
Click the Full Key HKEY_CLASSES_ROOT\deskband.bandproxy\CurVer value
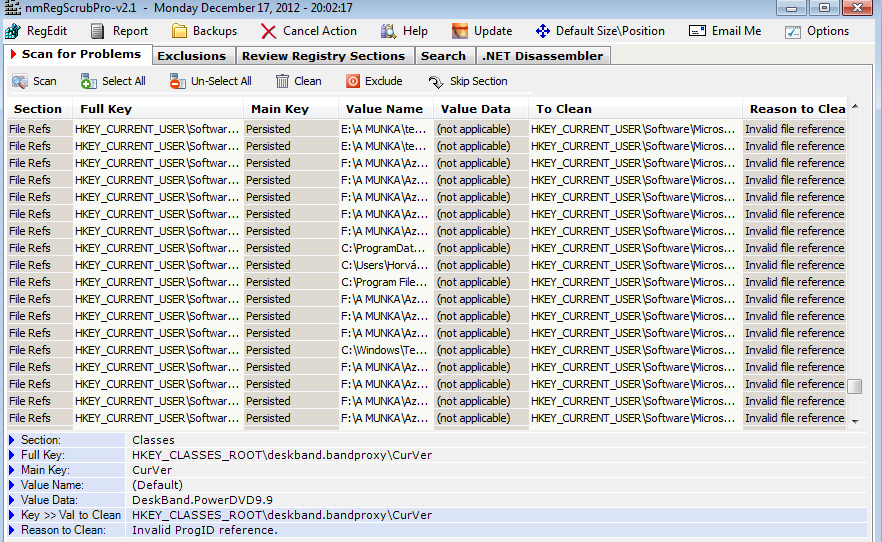point(282,455)
